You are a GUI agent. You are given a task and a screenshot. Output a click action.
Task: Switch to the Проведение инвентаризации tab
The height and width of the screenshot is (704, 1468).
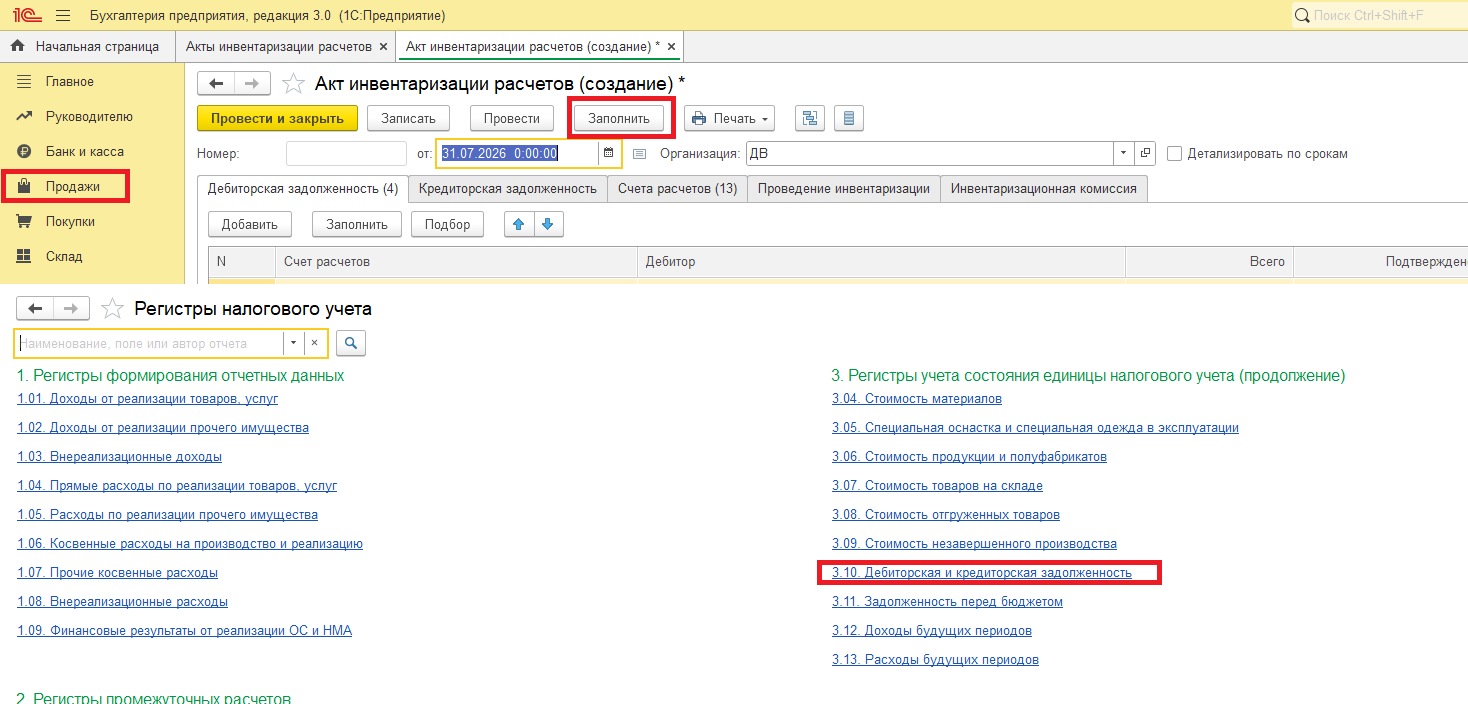point(844,188)
